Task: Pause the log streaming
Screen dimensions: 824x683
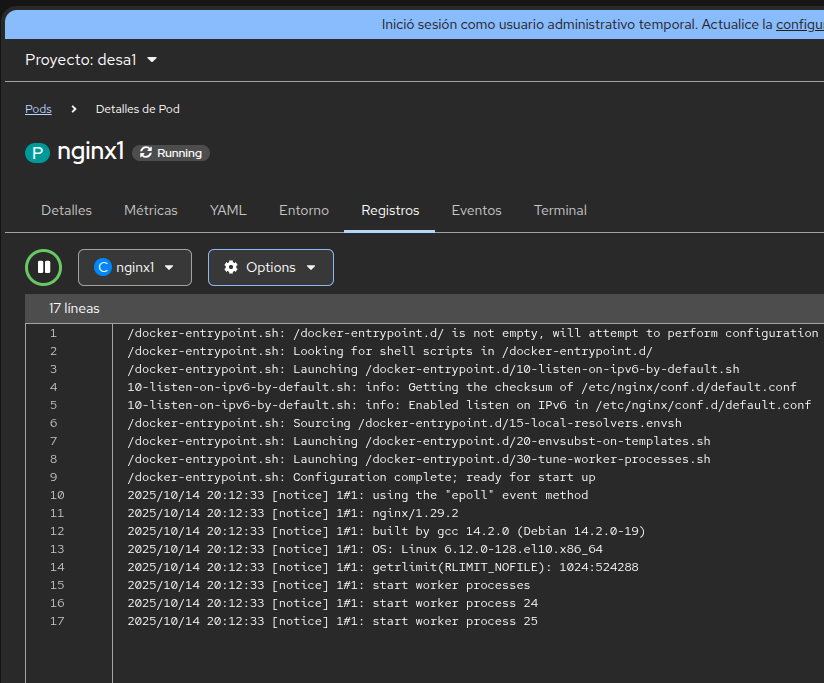Action: point(43,267)
